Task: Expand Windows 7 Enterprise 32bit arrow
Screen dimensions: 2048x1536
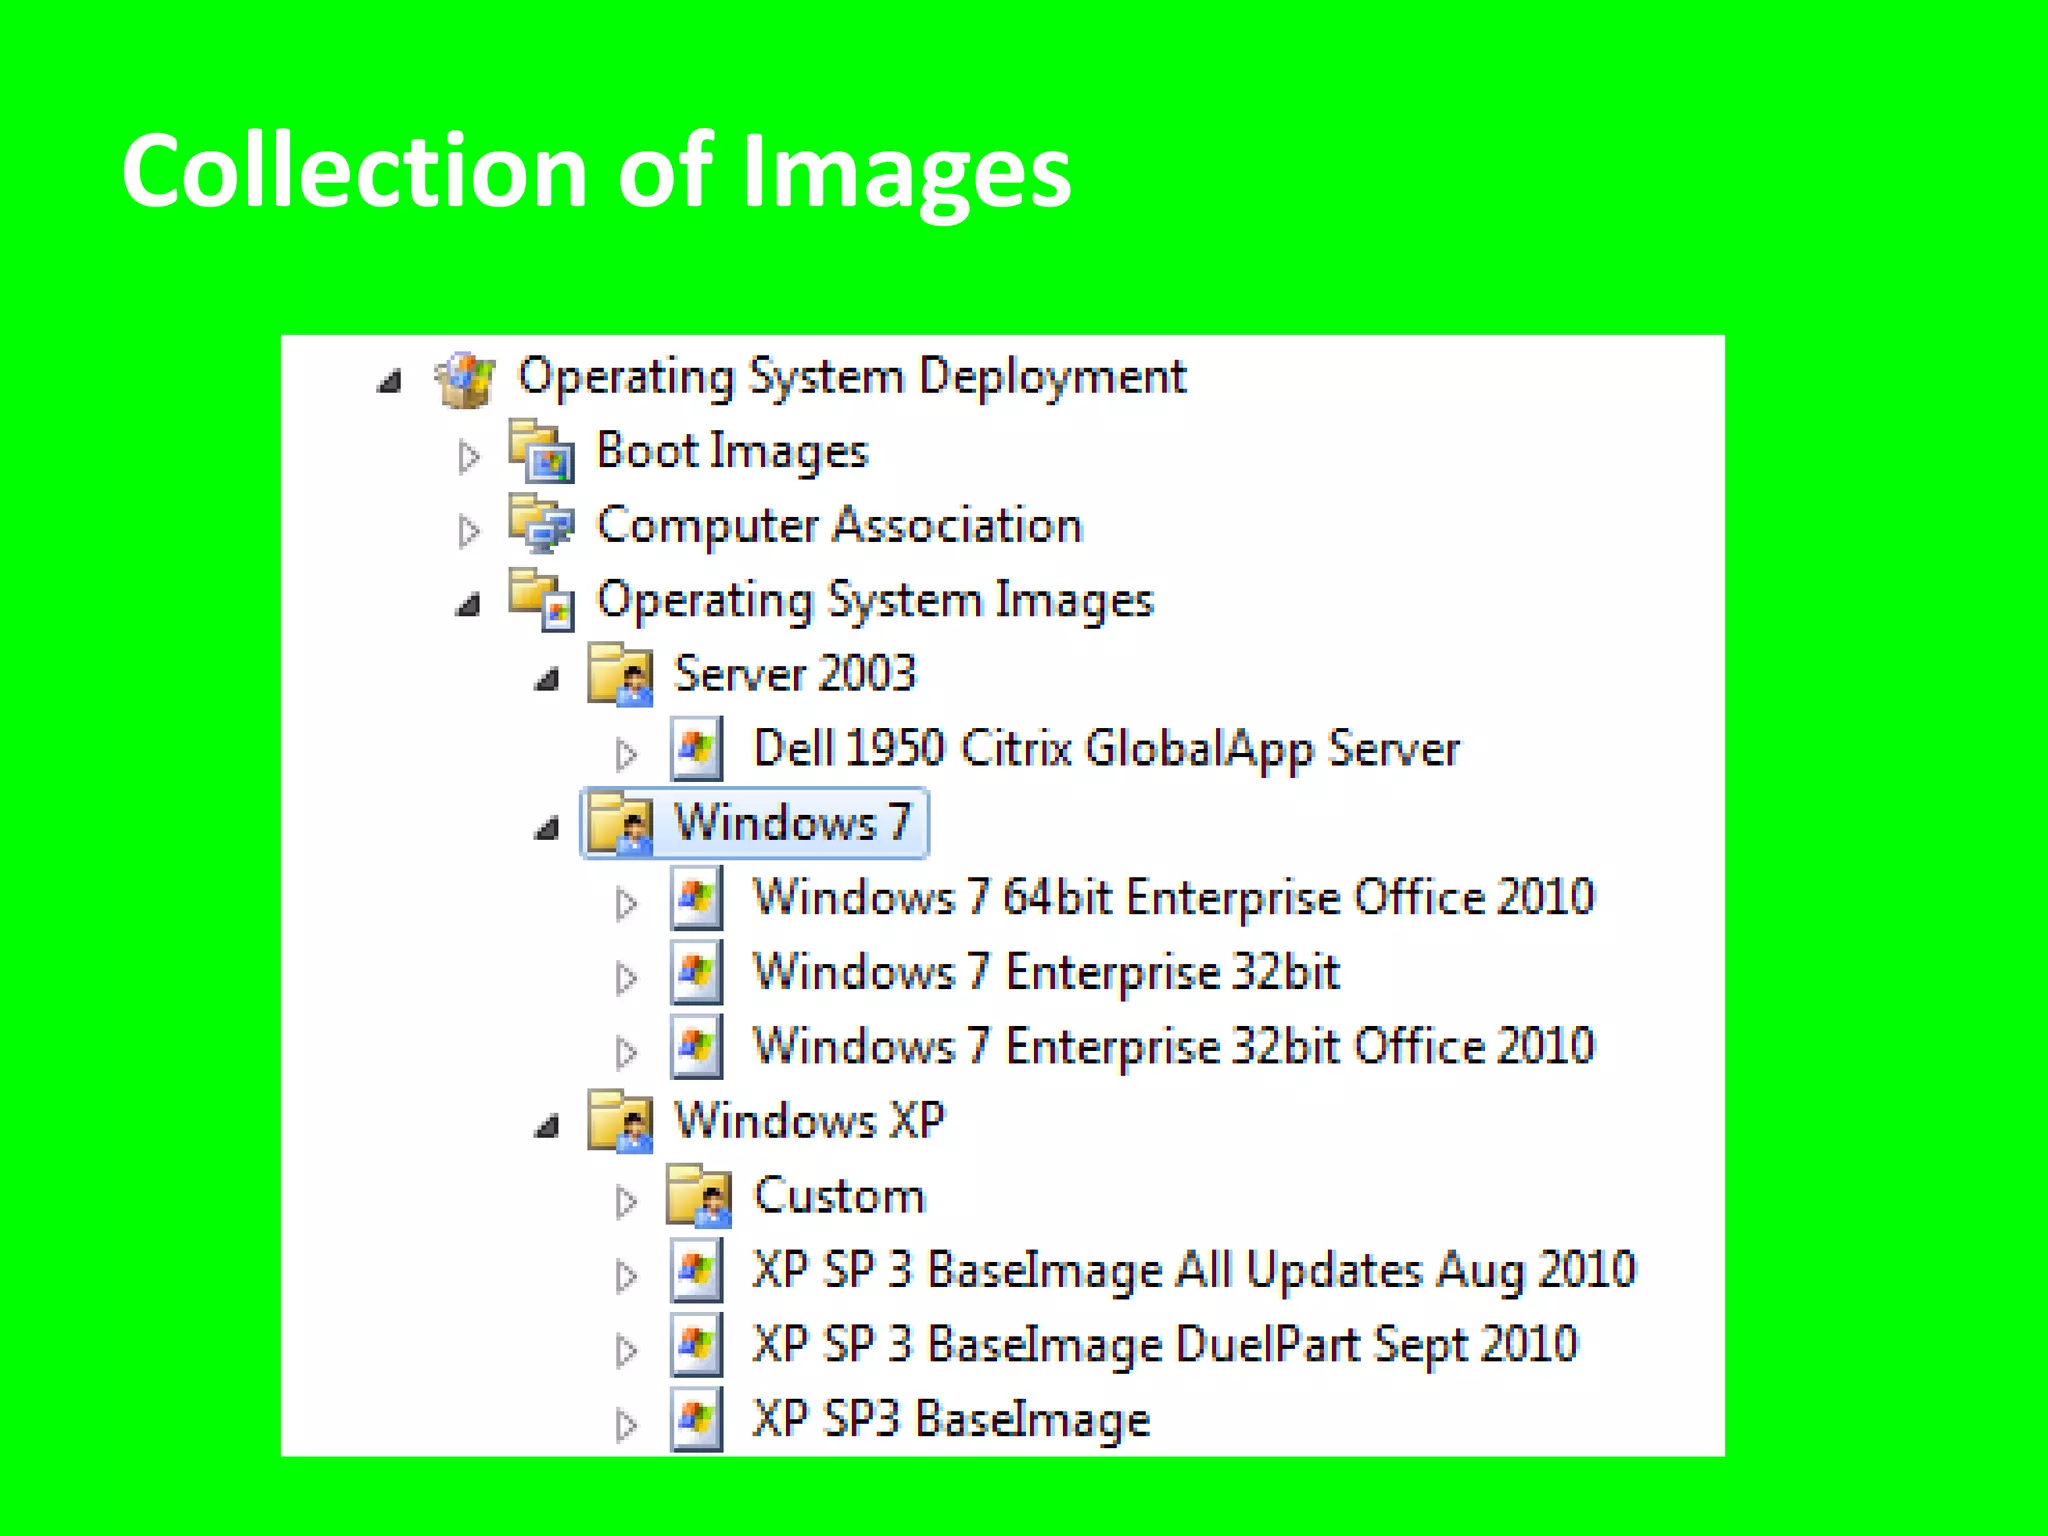Action: point(627,977)
